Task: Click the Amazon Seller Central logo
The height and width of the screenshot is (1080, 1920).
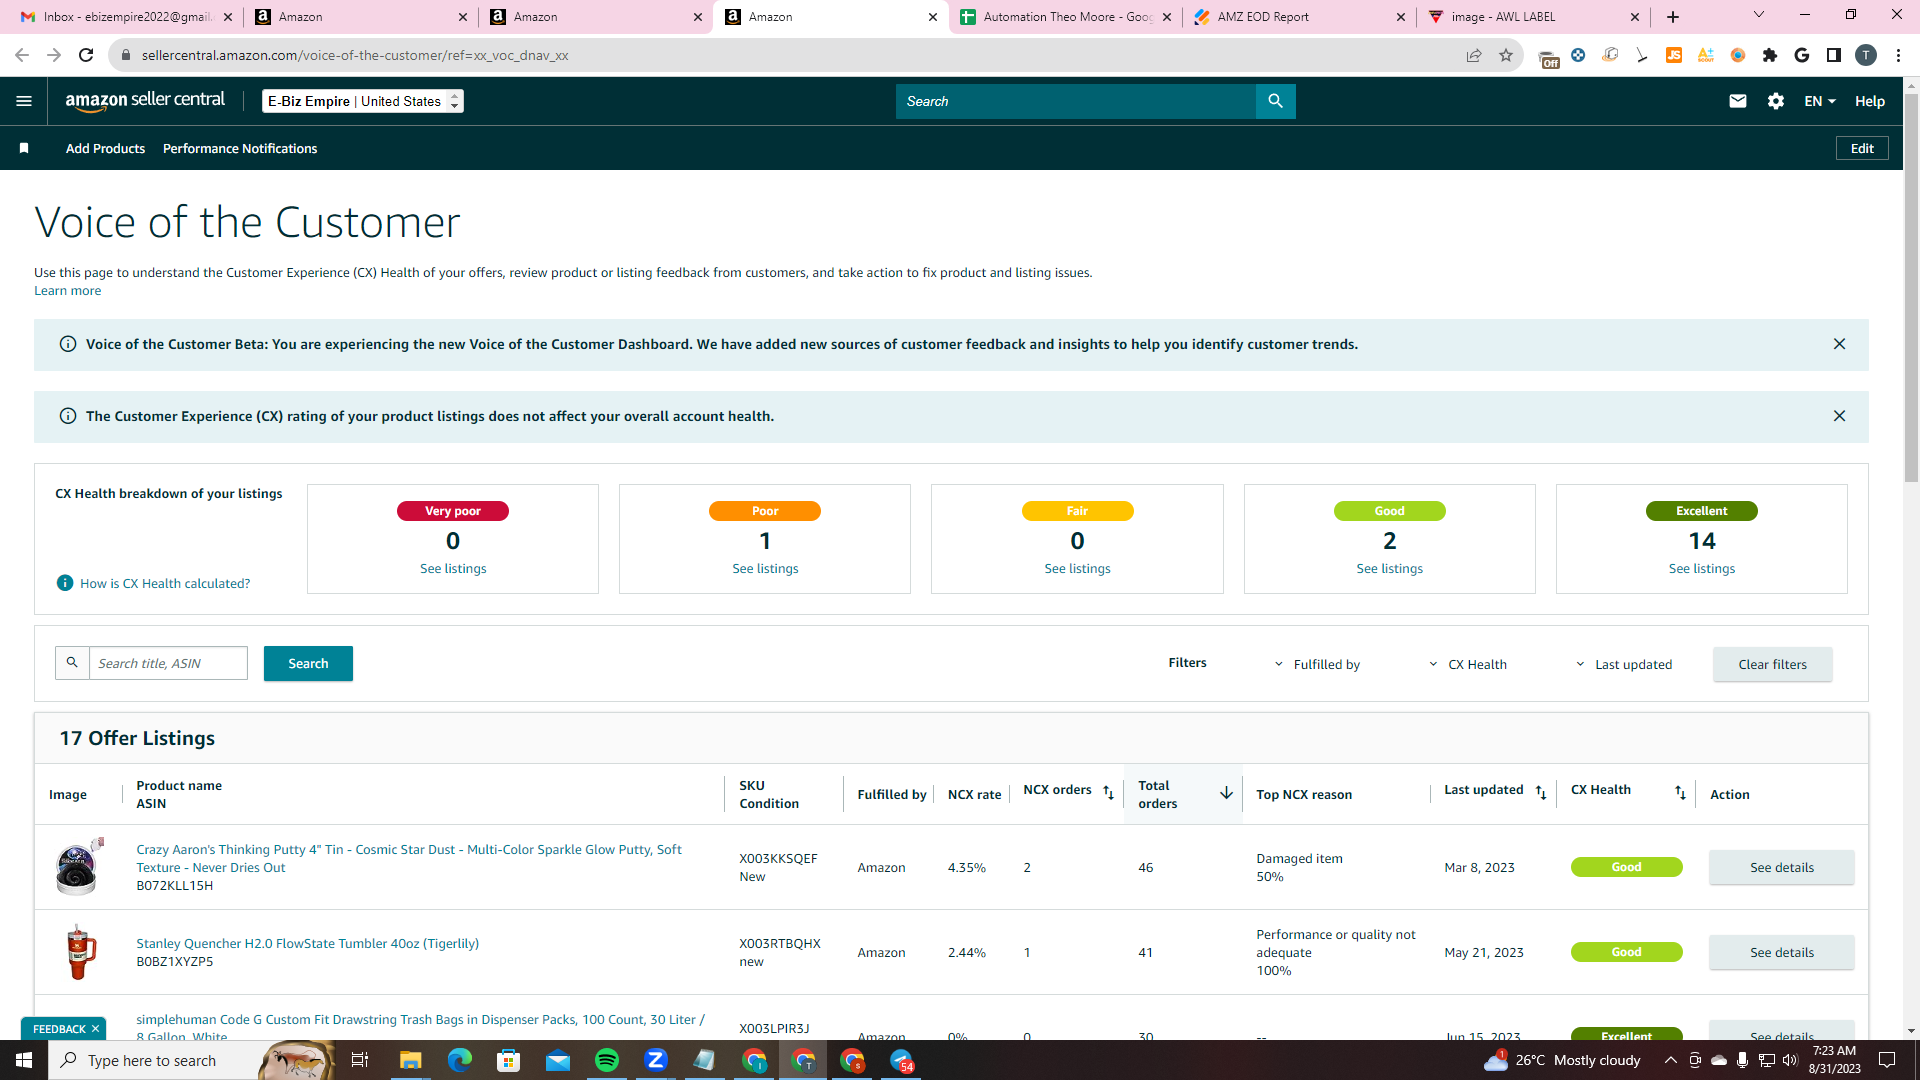Action: tap(145, 101)
